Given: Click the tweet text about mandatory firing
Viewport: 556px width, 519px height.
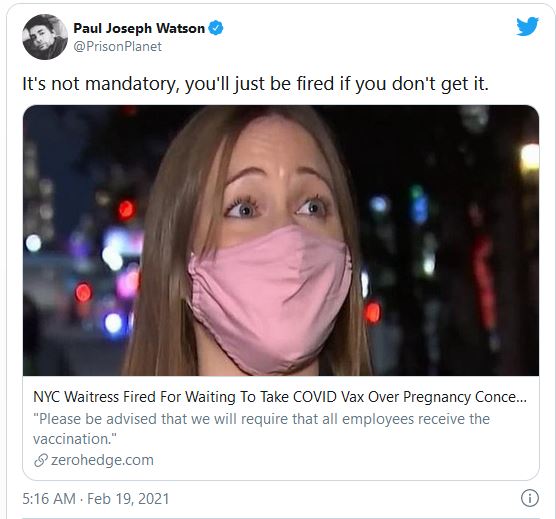Looking at the screenshot, I should (x=255, y=84).
